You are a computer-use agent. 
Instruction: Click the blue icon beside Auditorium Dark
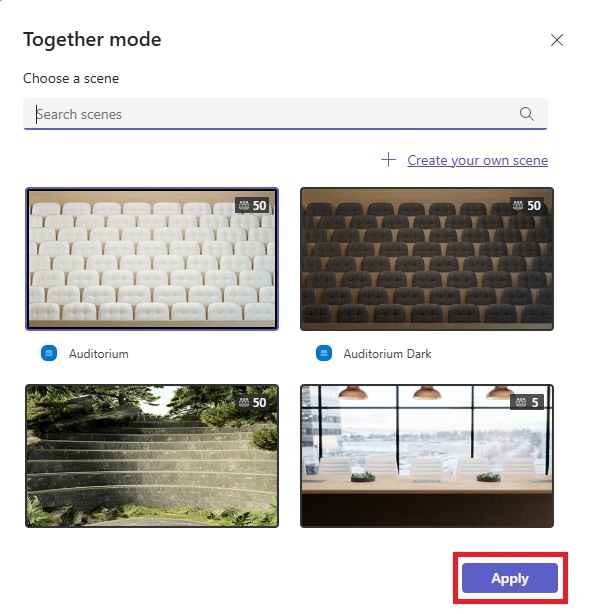point(324,353)
